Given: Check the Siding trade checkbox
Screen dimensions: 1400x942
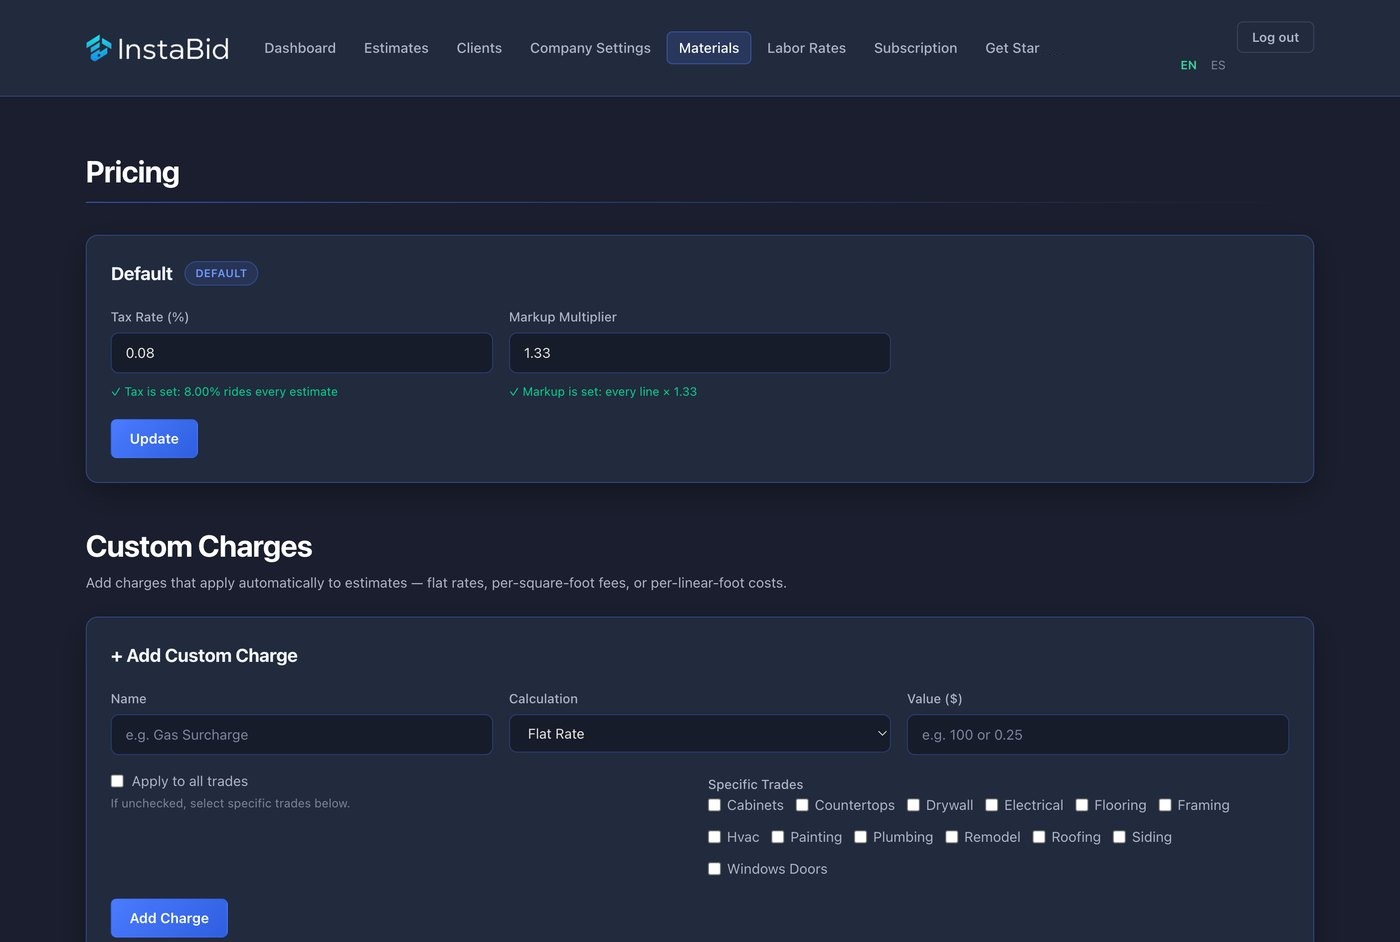Looking at the screenshot, I should pyautogui.click(x=1119, y=837).
